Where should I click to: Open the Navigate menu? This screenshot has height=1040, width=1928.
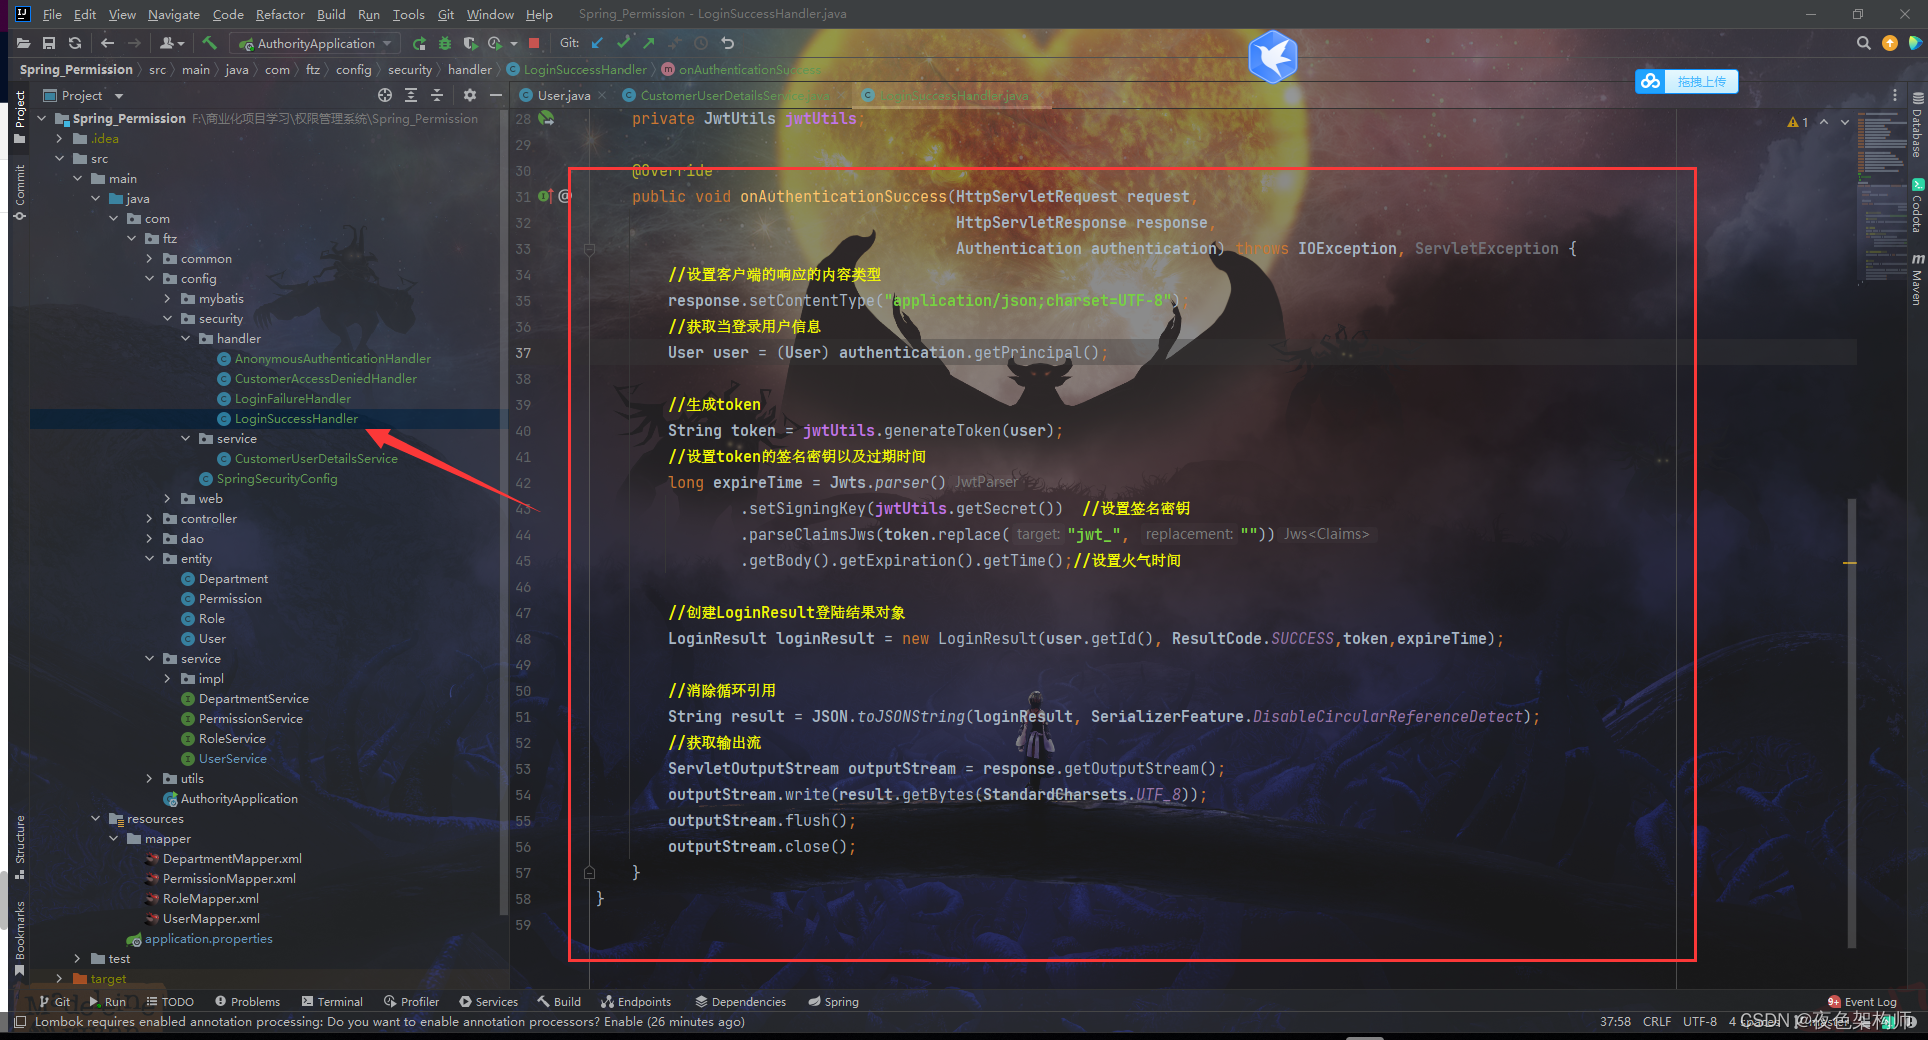(174, 14)
